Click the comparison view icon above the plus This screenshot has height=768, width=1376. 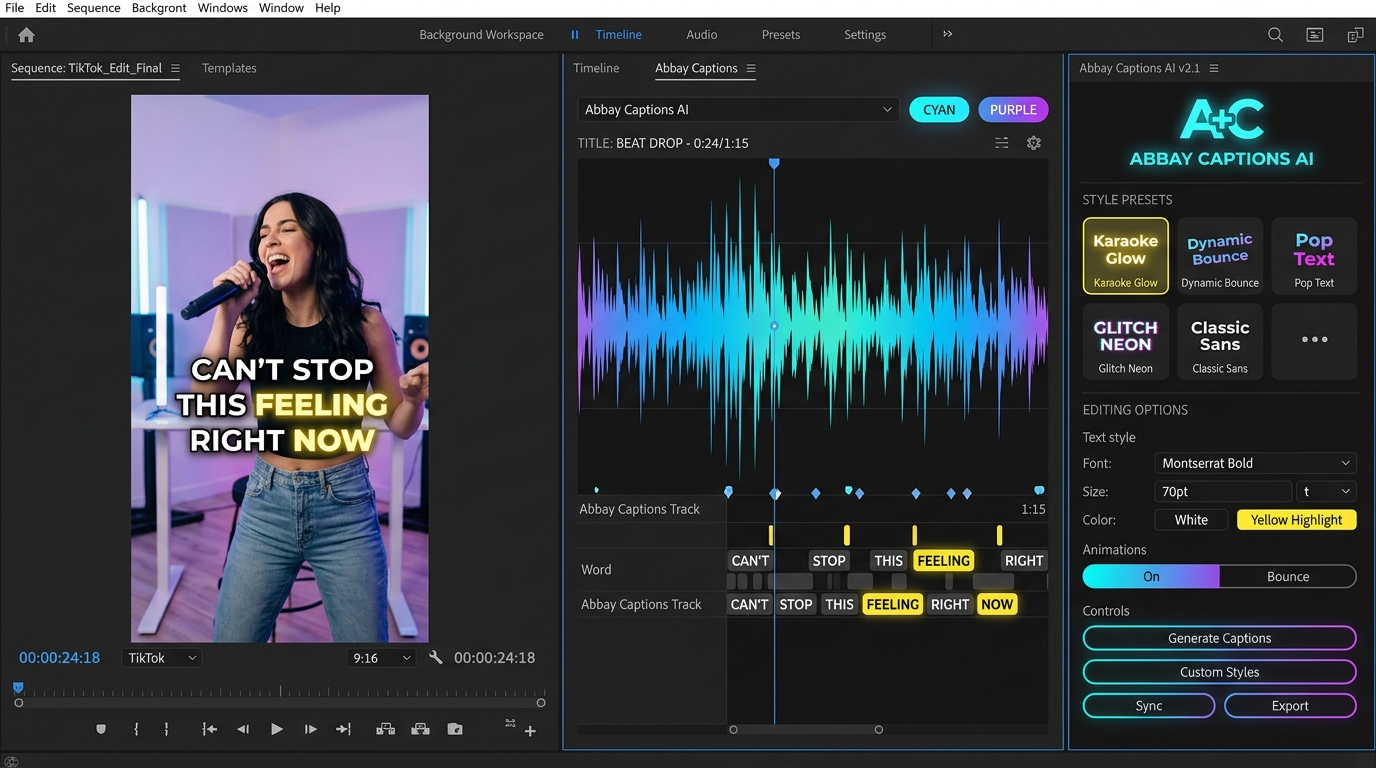point(510,722)
